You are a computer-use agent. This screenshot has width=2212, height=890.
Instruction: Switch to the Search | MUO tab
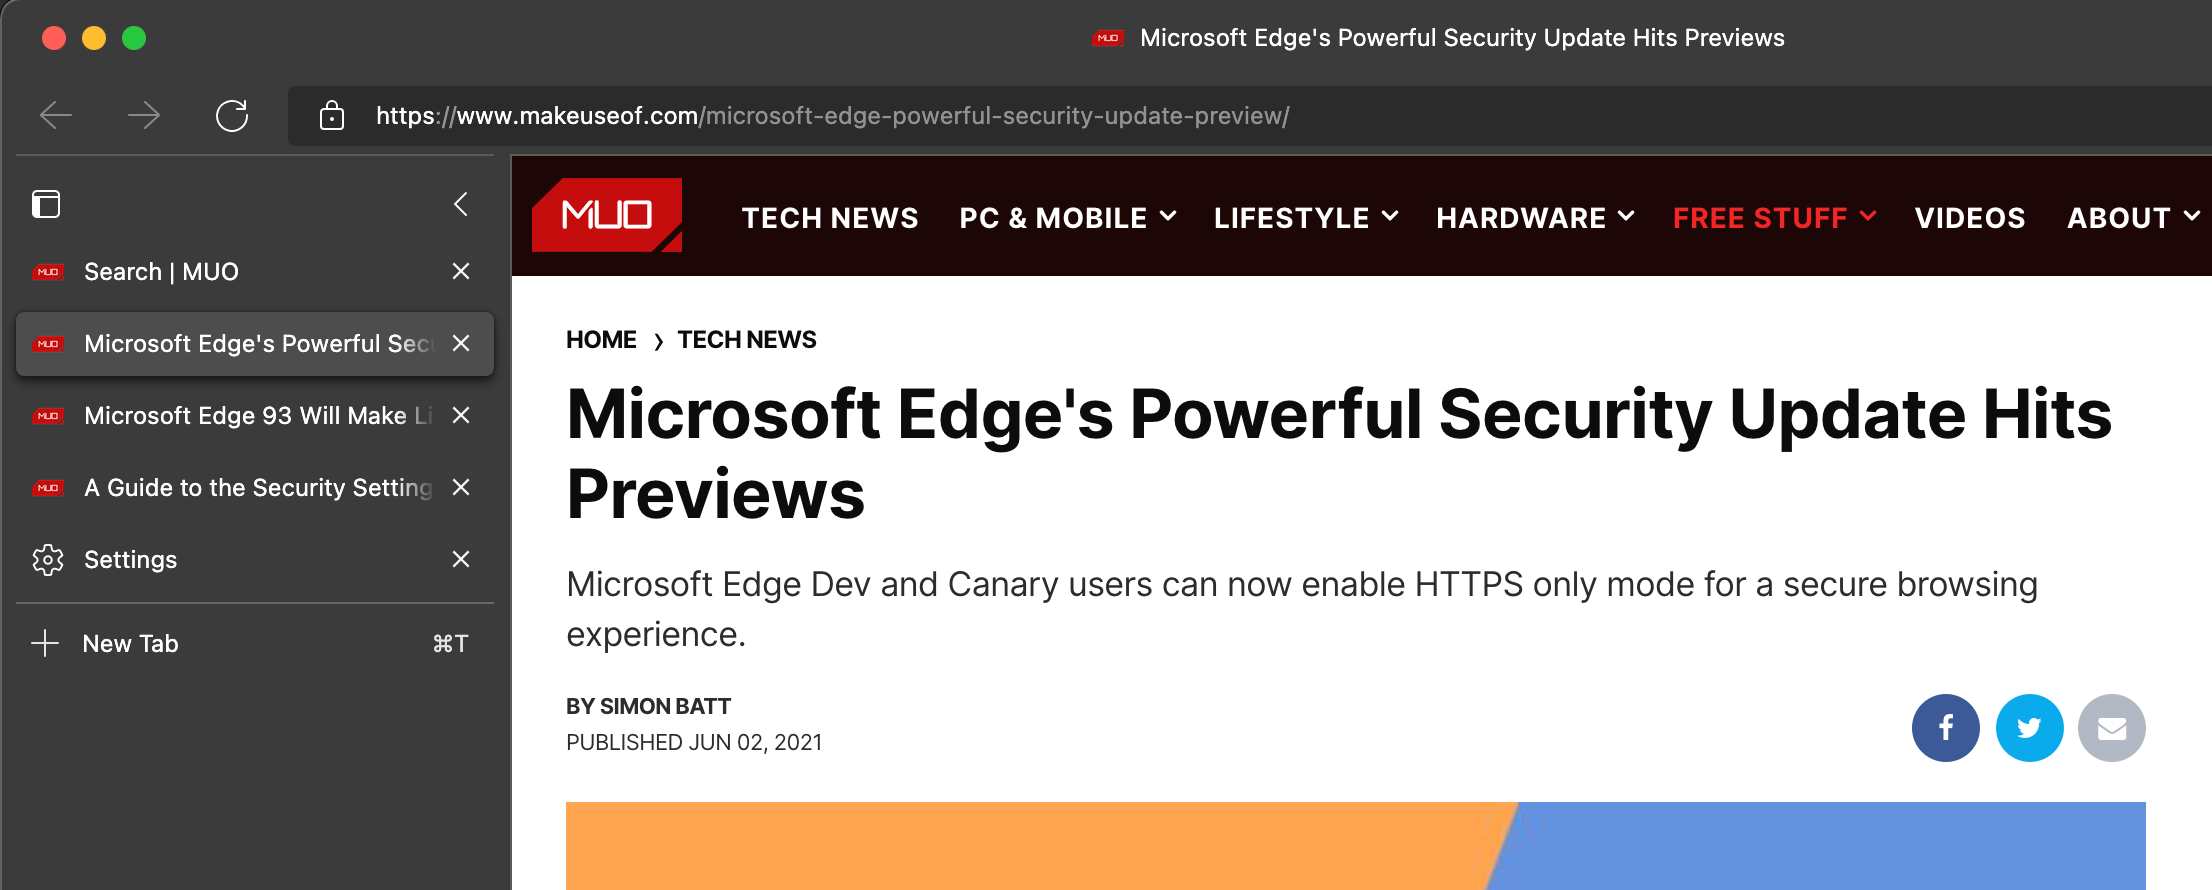[x=161, y=272]
